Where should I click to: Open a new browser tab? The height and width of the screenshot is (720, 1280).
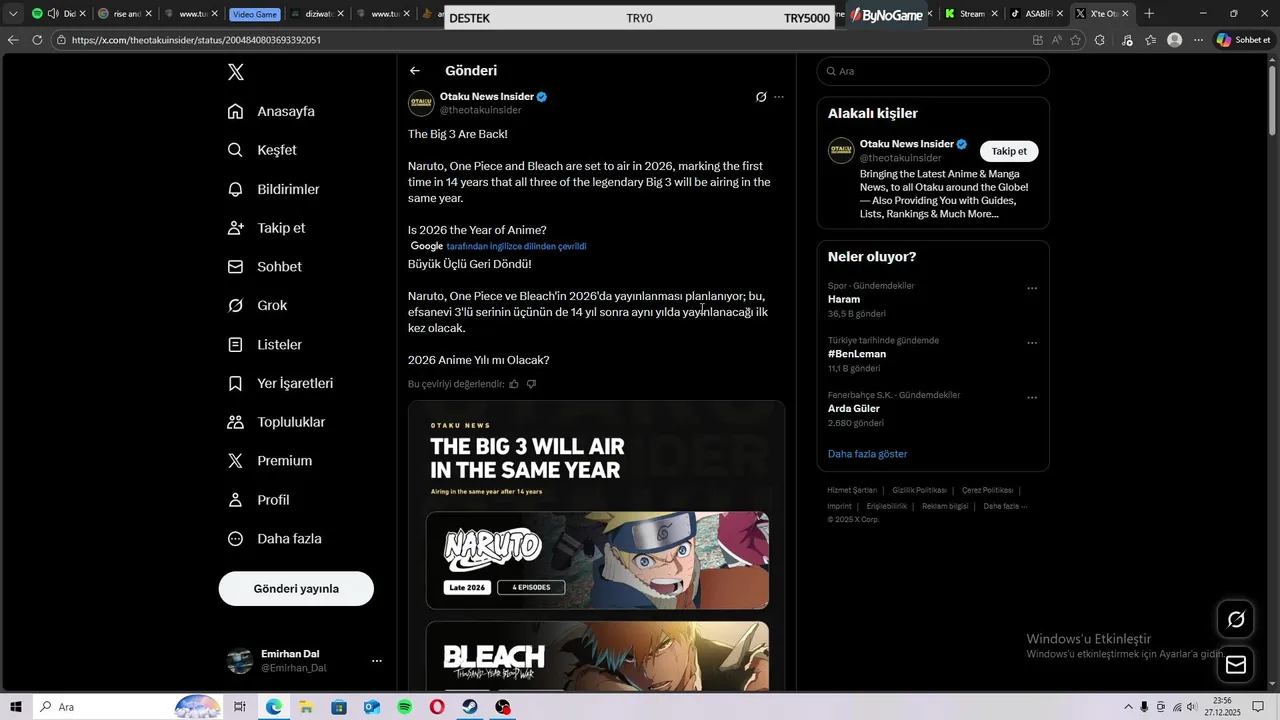pos(1149,14)
